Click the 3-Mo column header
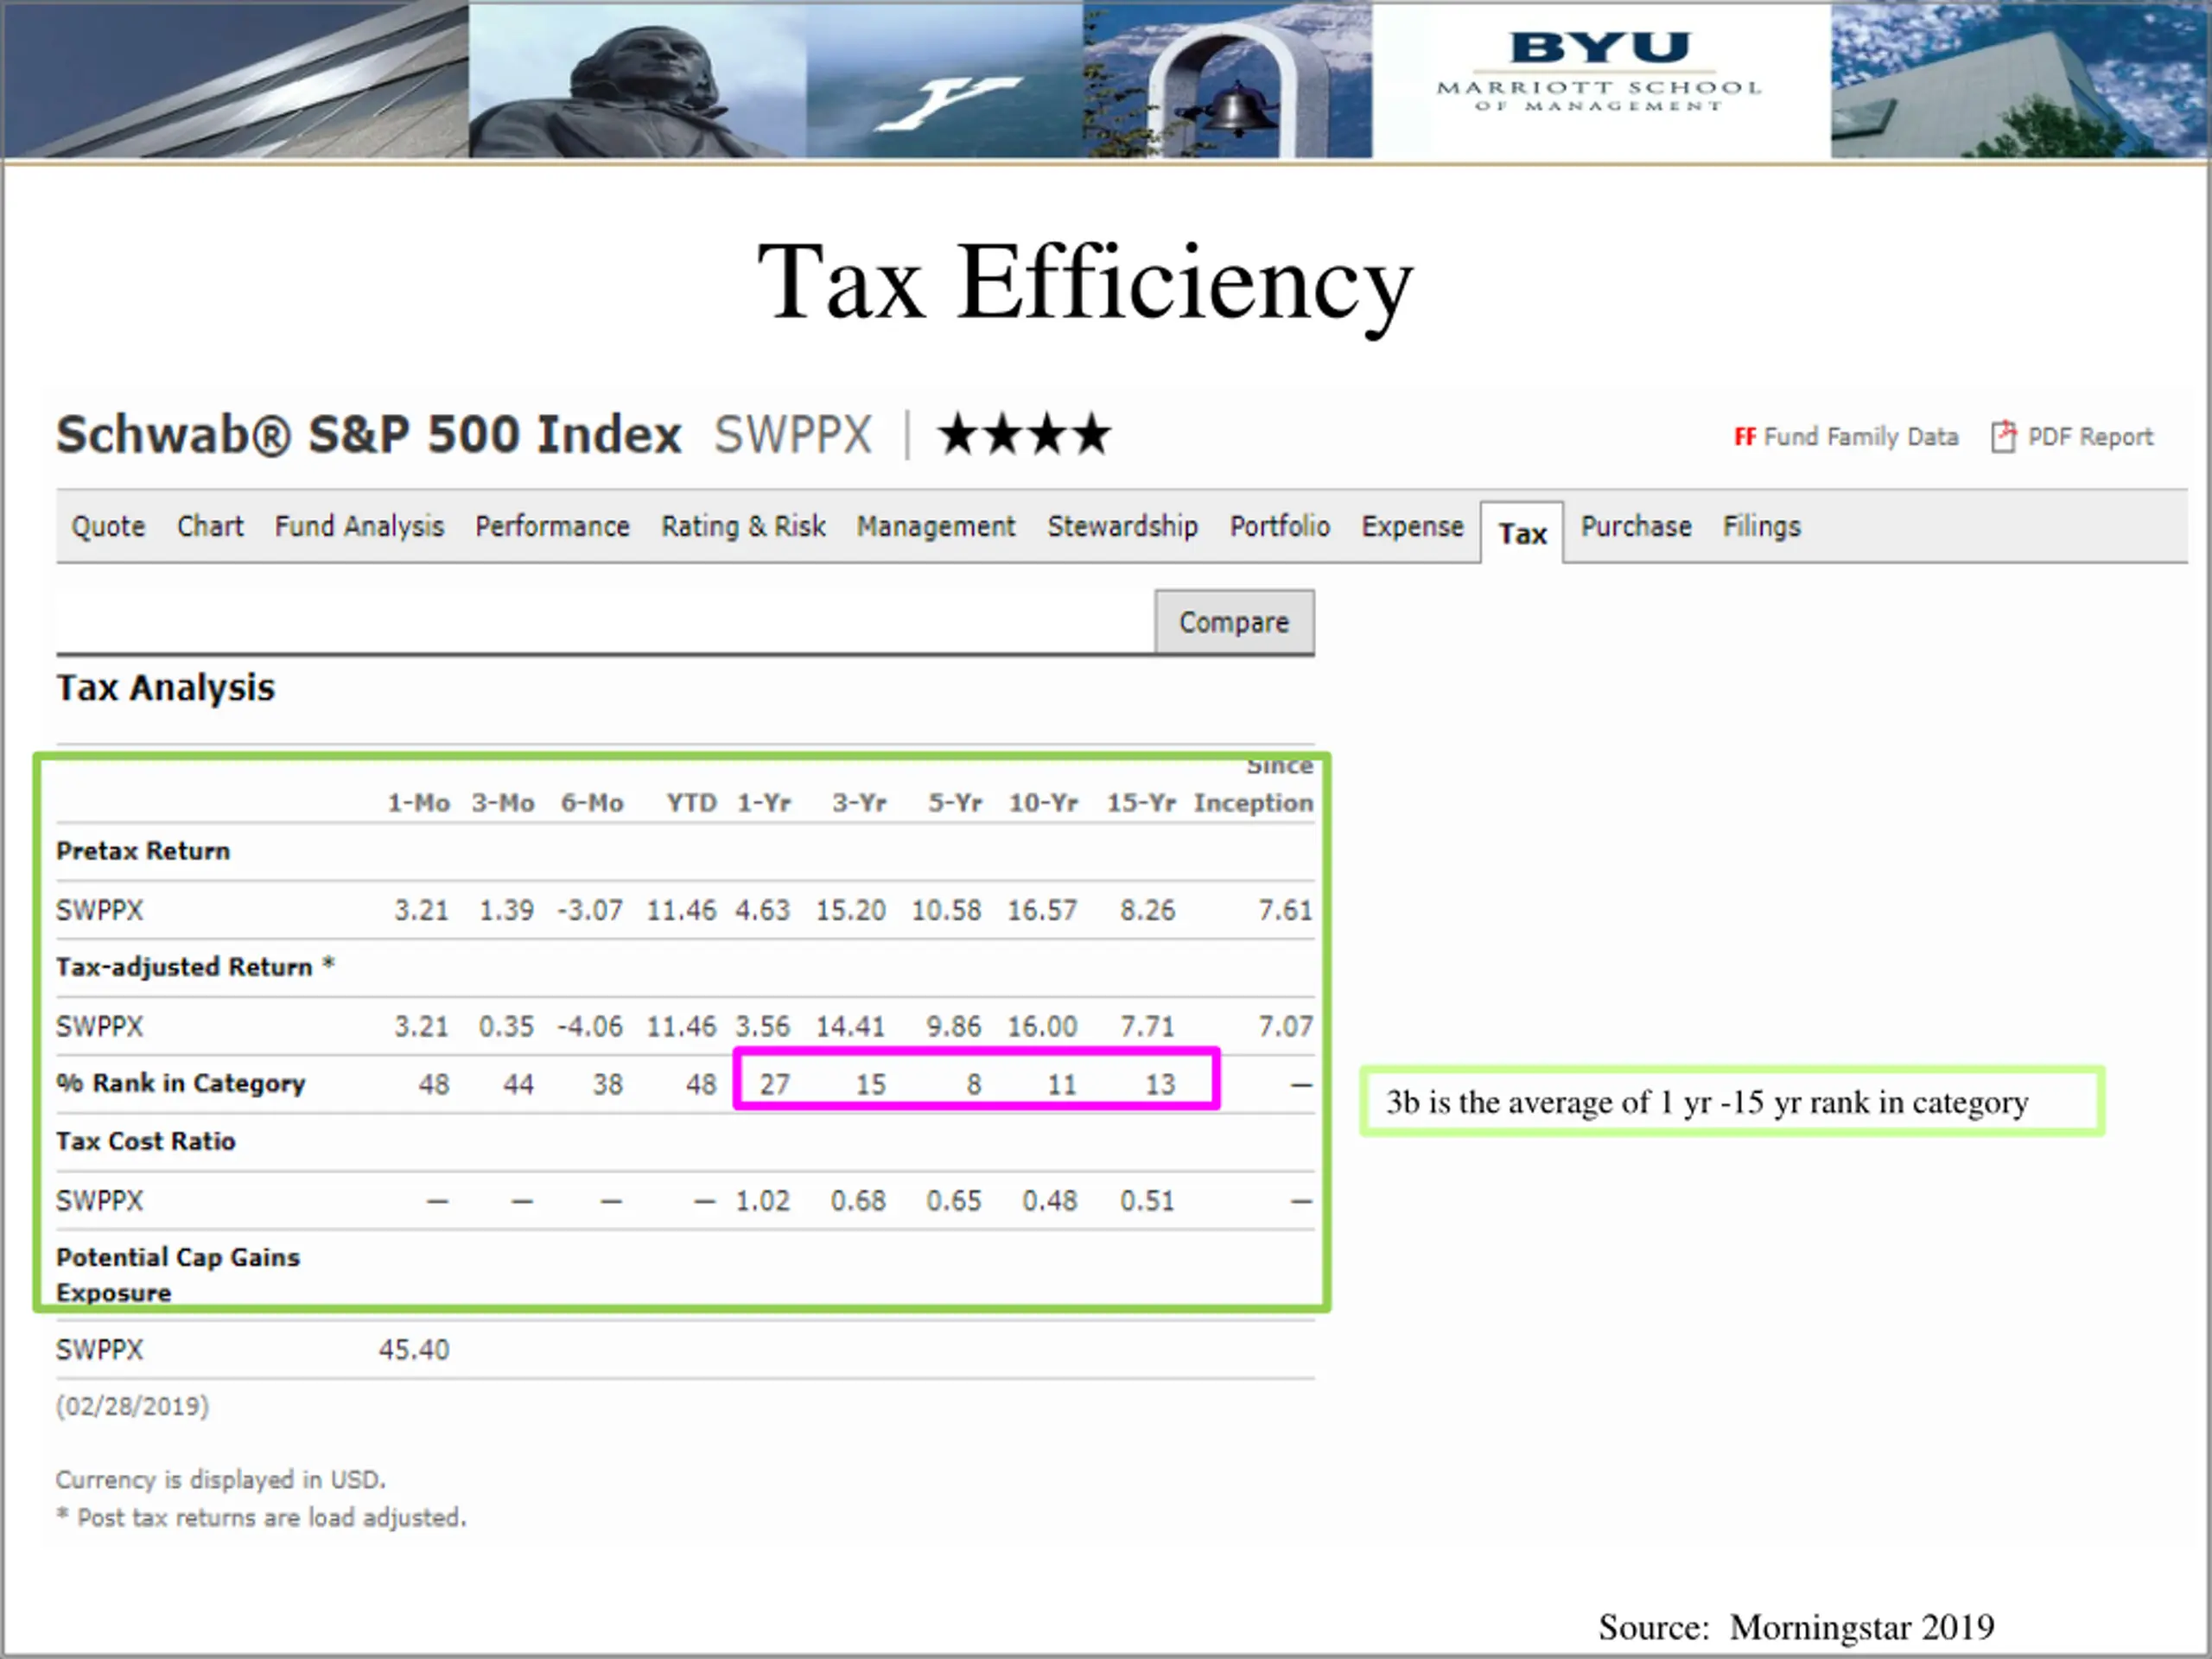2212x1659 pixels. click(503, 803)
